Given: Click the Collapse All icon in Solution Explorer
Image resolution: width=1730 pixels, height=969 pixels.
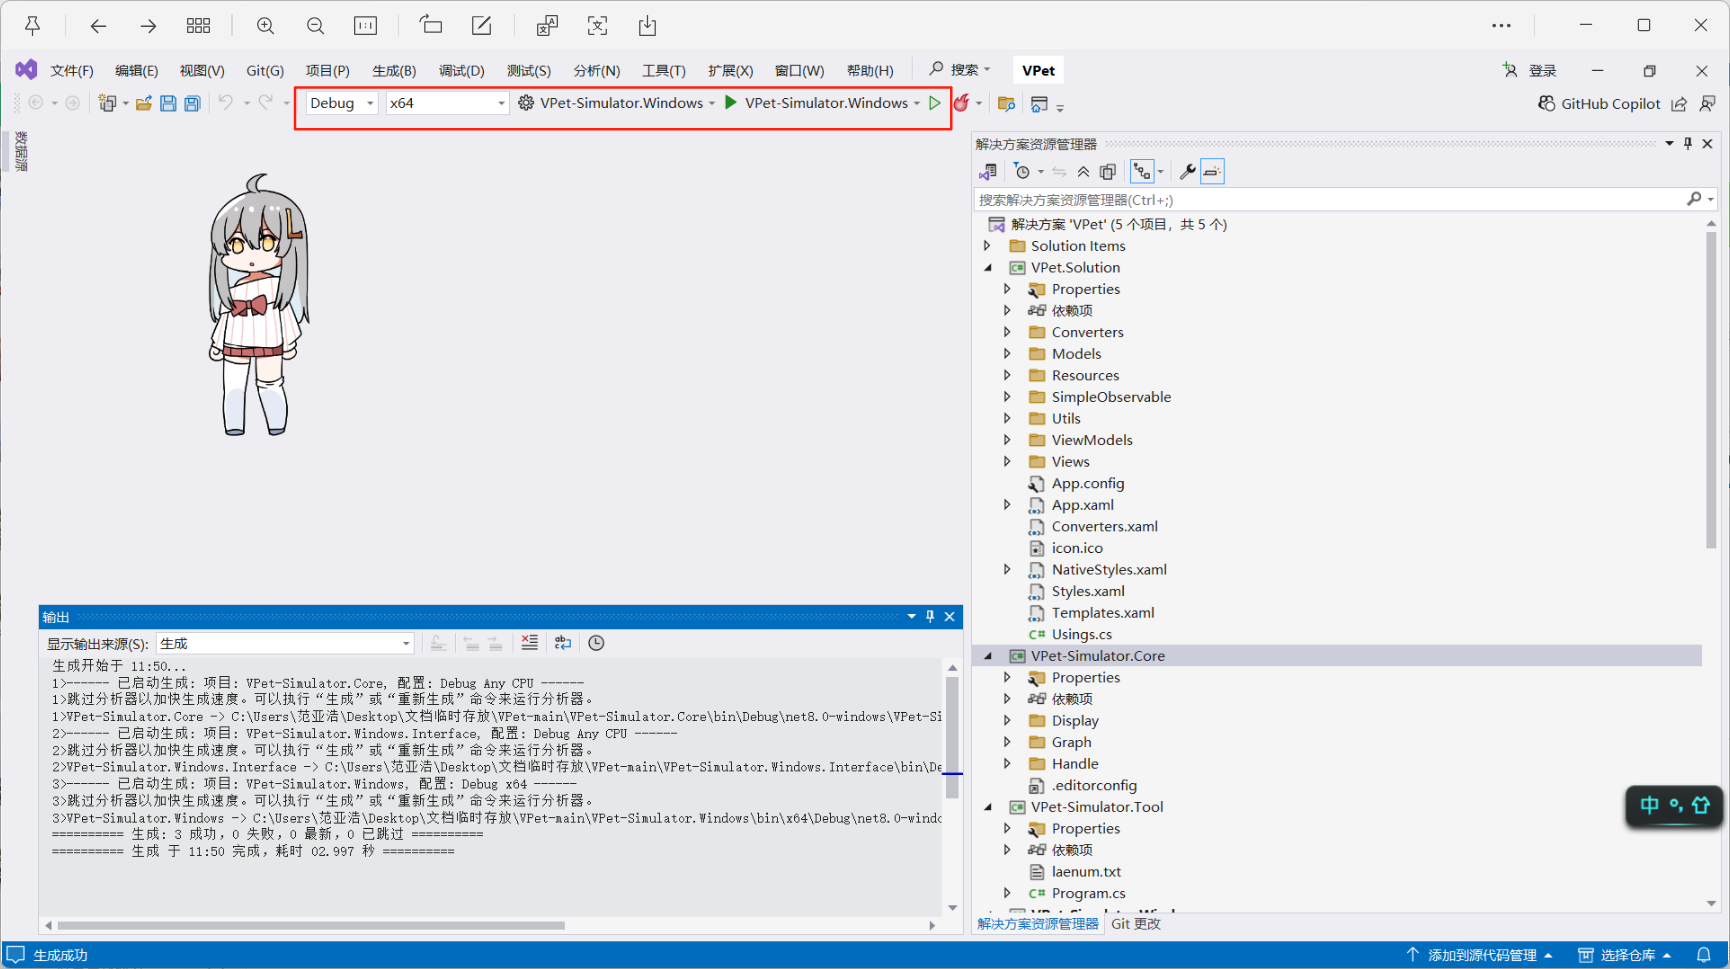Looking at the screenshot, I should click(1083, 172).
